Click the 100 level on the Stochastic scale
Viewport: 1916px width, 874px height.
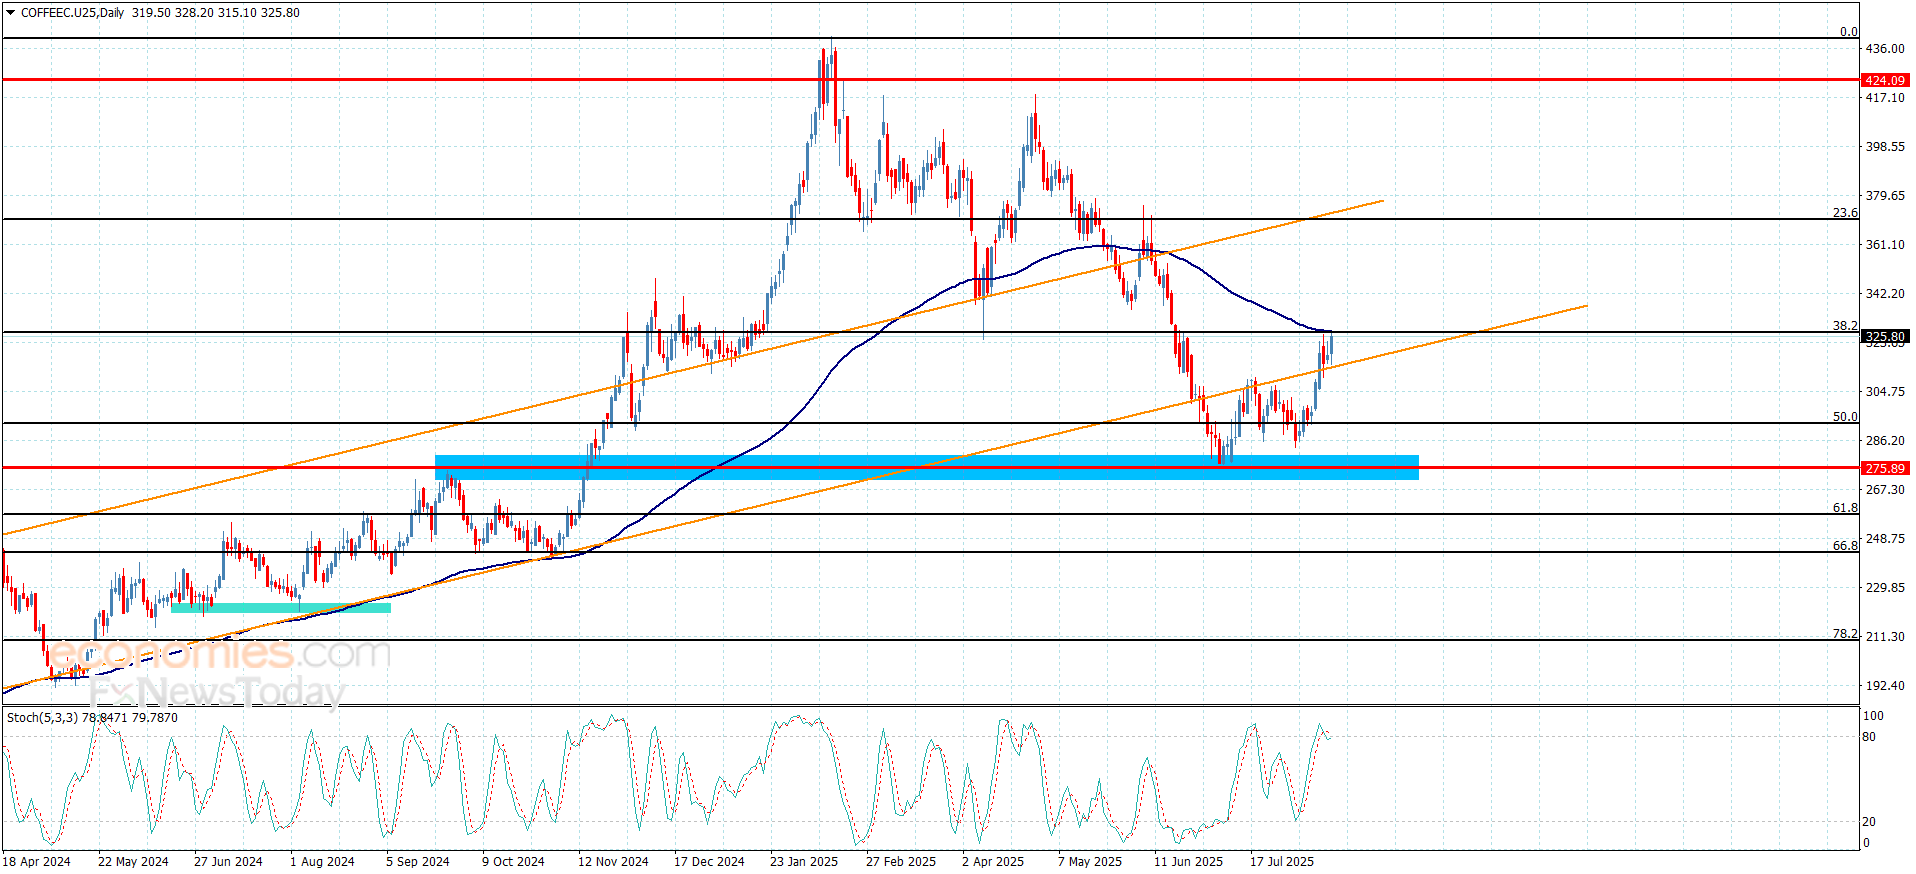[x=1873, y=716]
